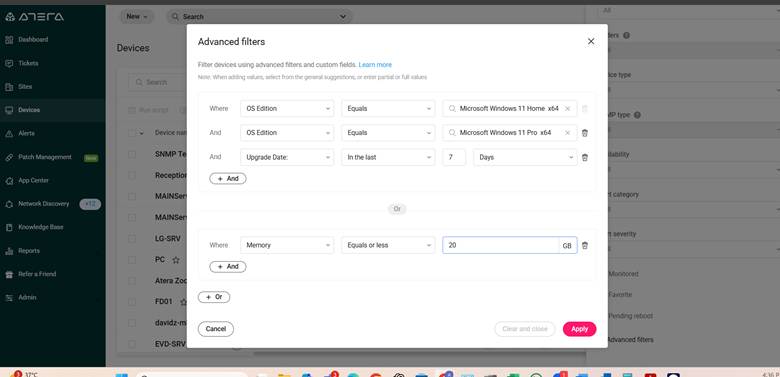The height and width of the screenshot is (377, 780).
Task: Open Network Discovery in the sidebar
Action: coord(43,204)
